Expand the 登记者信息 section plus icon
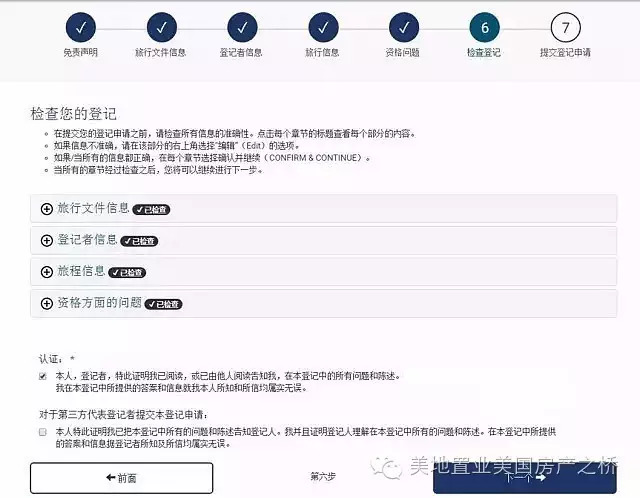This screenshot has width=640, height=498. 47,240
